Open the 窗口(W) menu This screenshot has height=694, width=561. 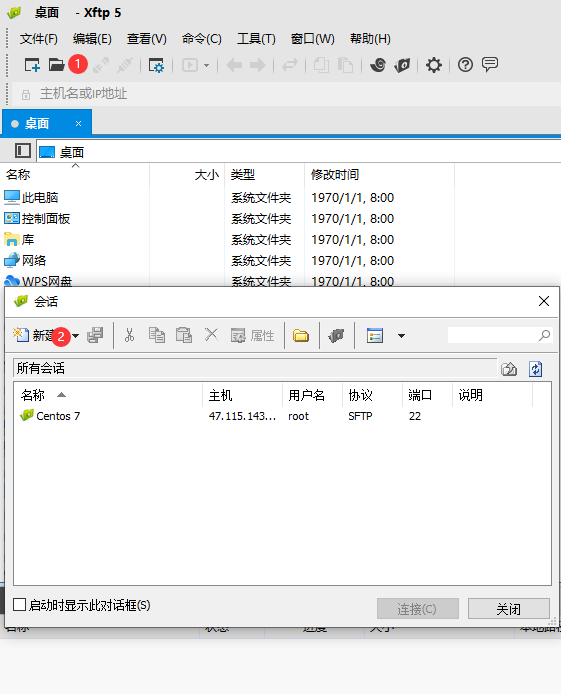click(312, 39)
